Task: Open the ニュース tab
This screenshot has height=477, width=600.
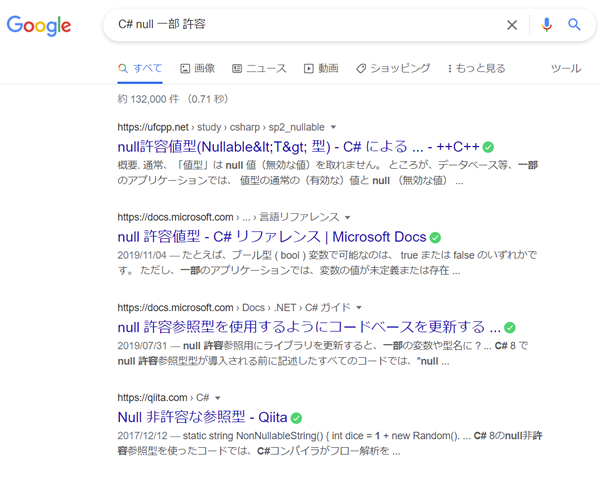Action: point(259,68)
